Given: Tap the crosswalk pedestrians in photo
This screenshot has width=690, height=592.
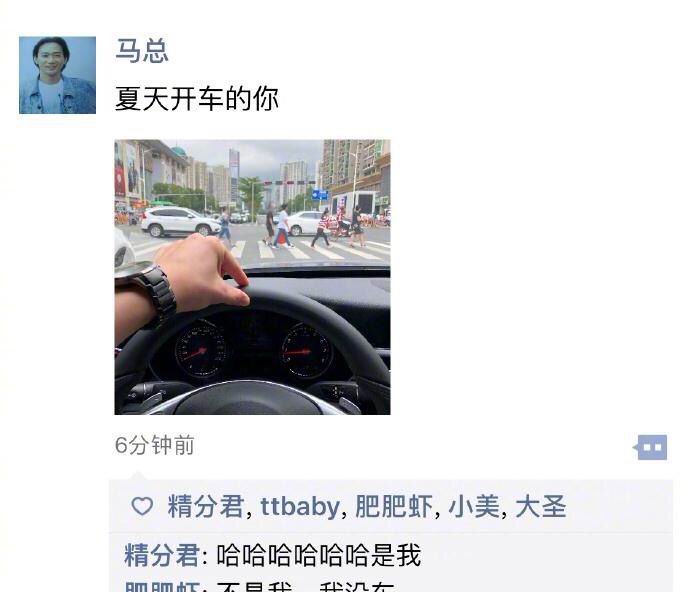Looking at the screenshot, I should pyautogui.click(x=299, y=227).
